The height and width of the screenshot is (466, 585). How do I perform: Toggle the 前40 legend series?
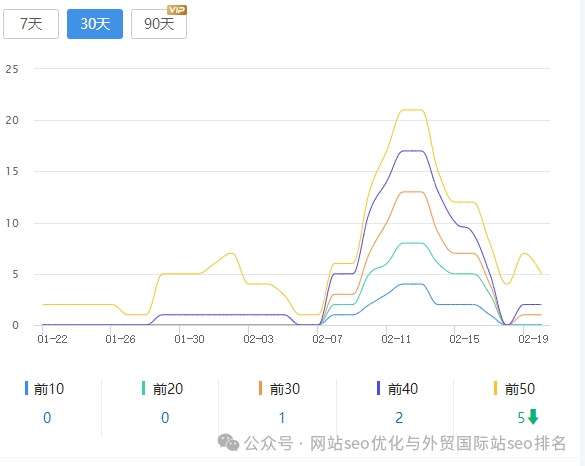(397, 389)
